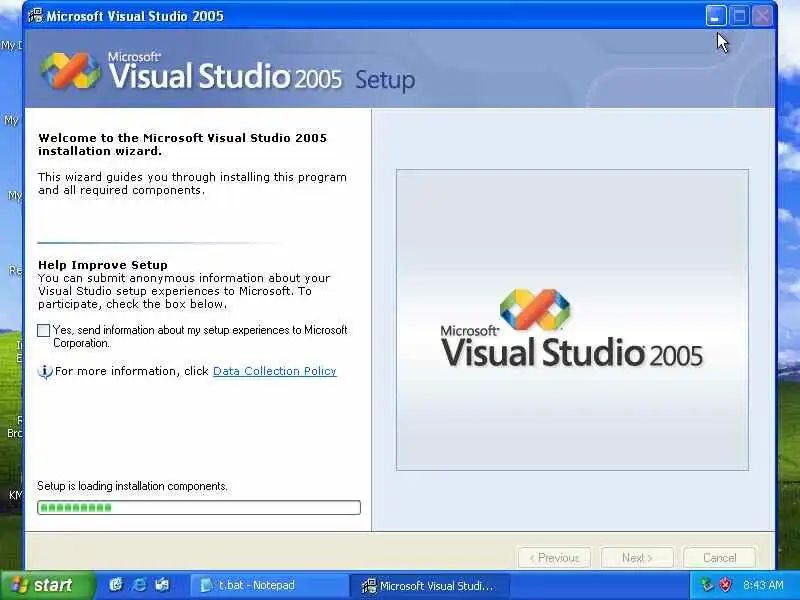Open the Windows Start menu

47,585
